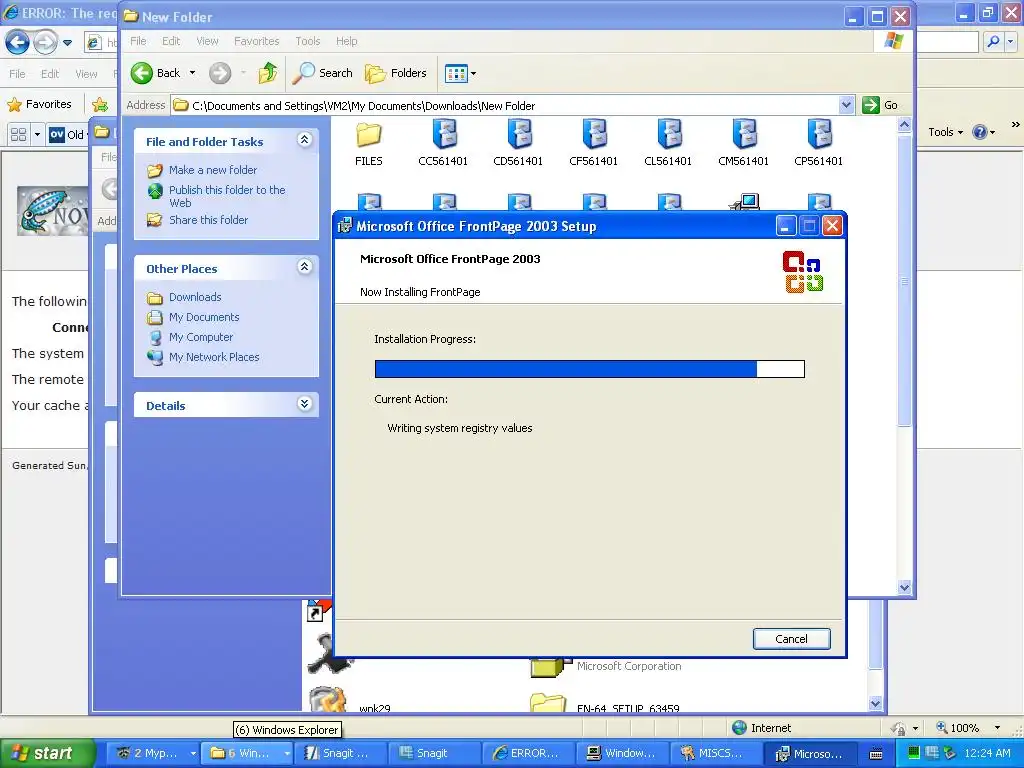Open File menu in New Folder window
This screenshot has height=768, width=1024.
click(138, 41)
